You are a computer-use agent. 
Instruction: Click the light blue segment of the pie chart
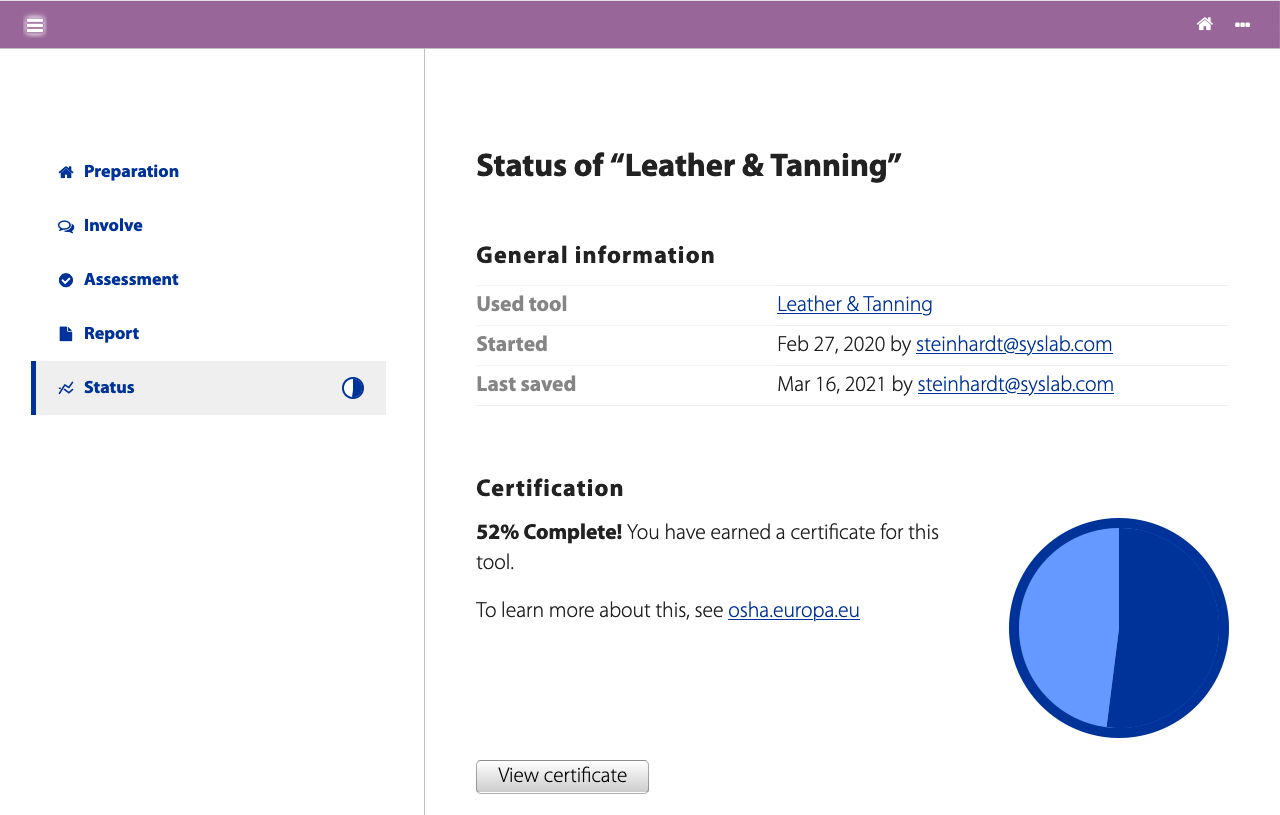click(1065, 625)
